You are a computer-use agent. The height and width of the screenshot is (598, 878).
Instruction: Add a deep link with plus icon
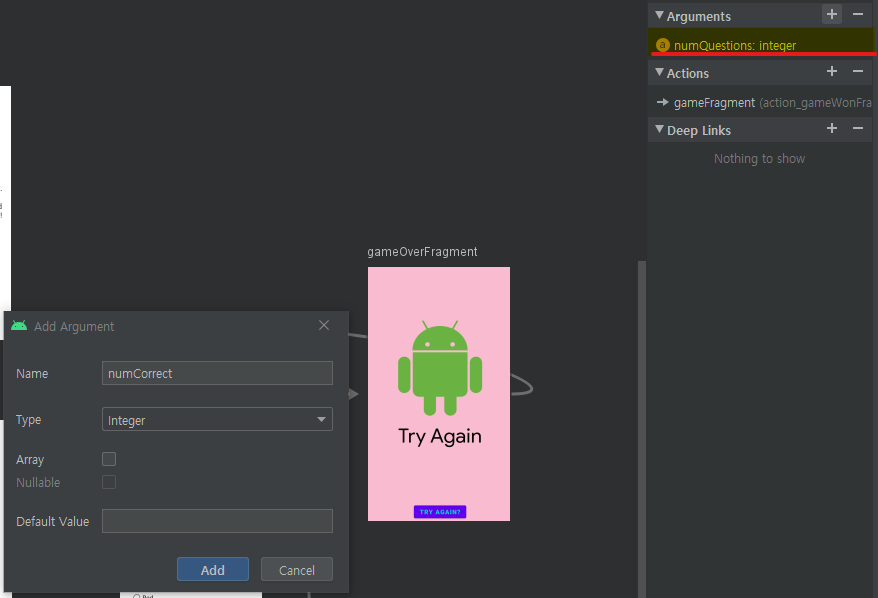832,128
